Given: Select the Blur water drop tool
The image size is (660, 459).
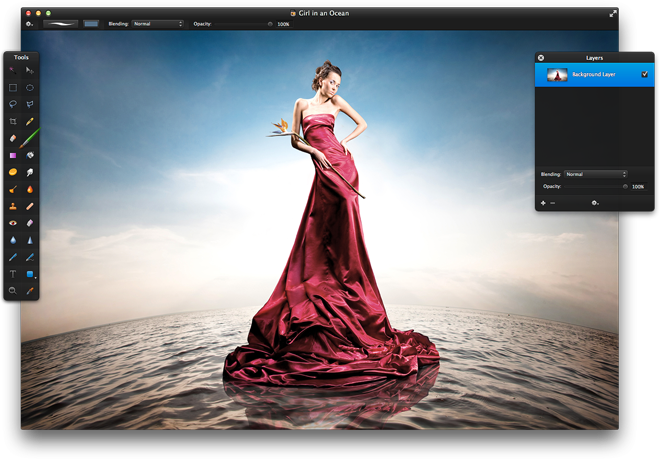Looking at the screenshot, I should point(13,240).
